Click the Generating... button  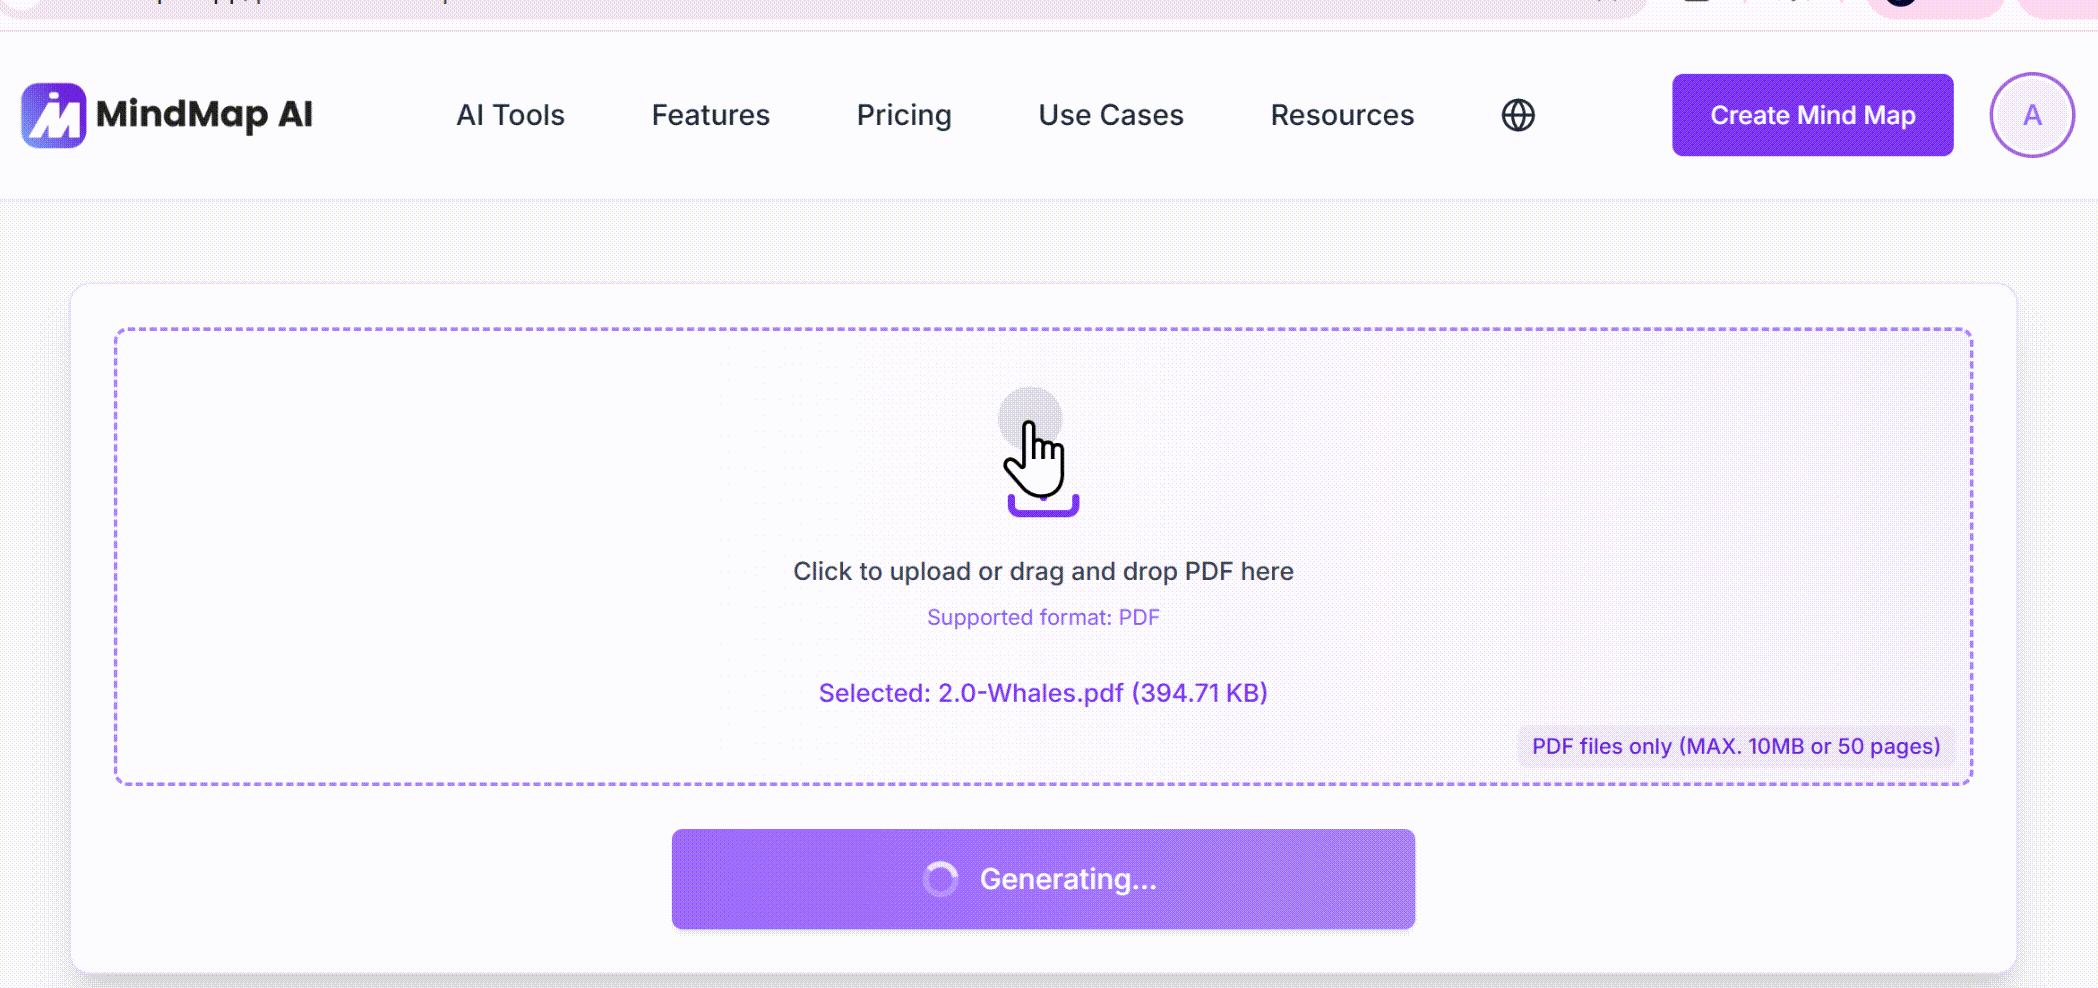tap(1043, 879)
